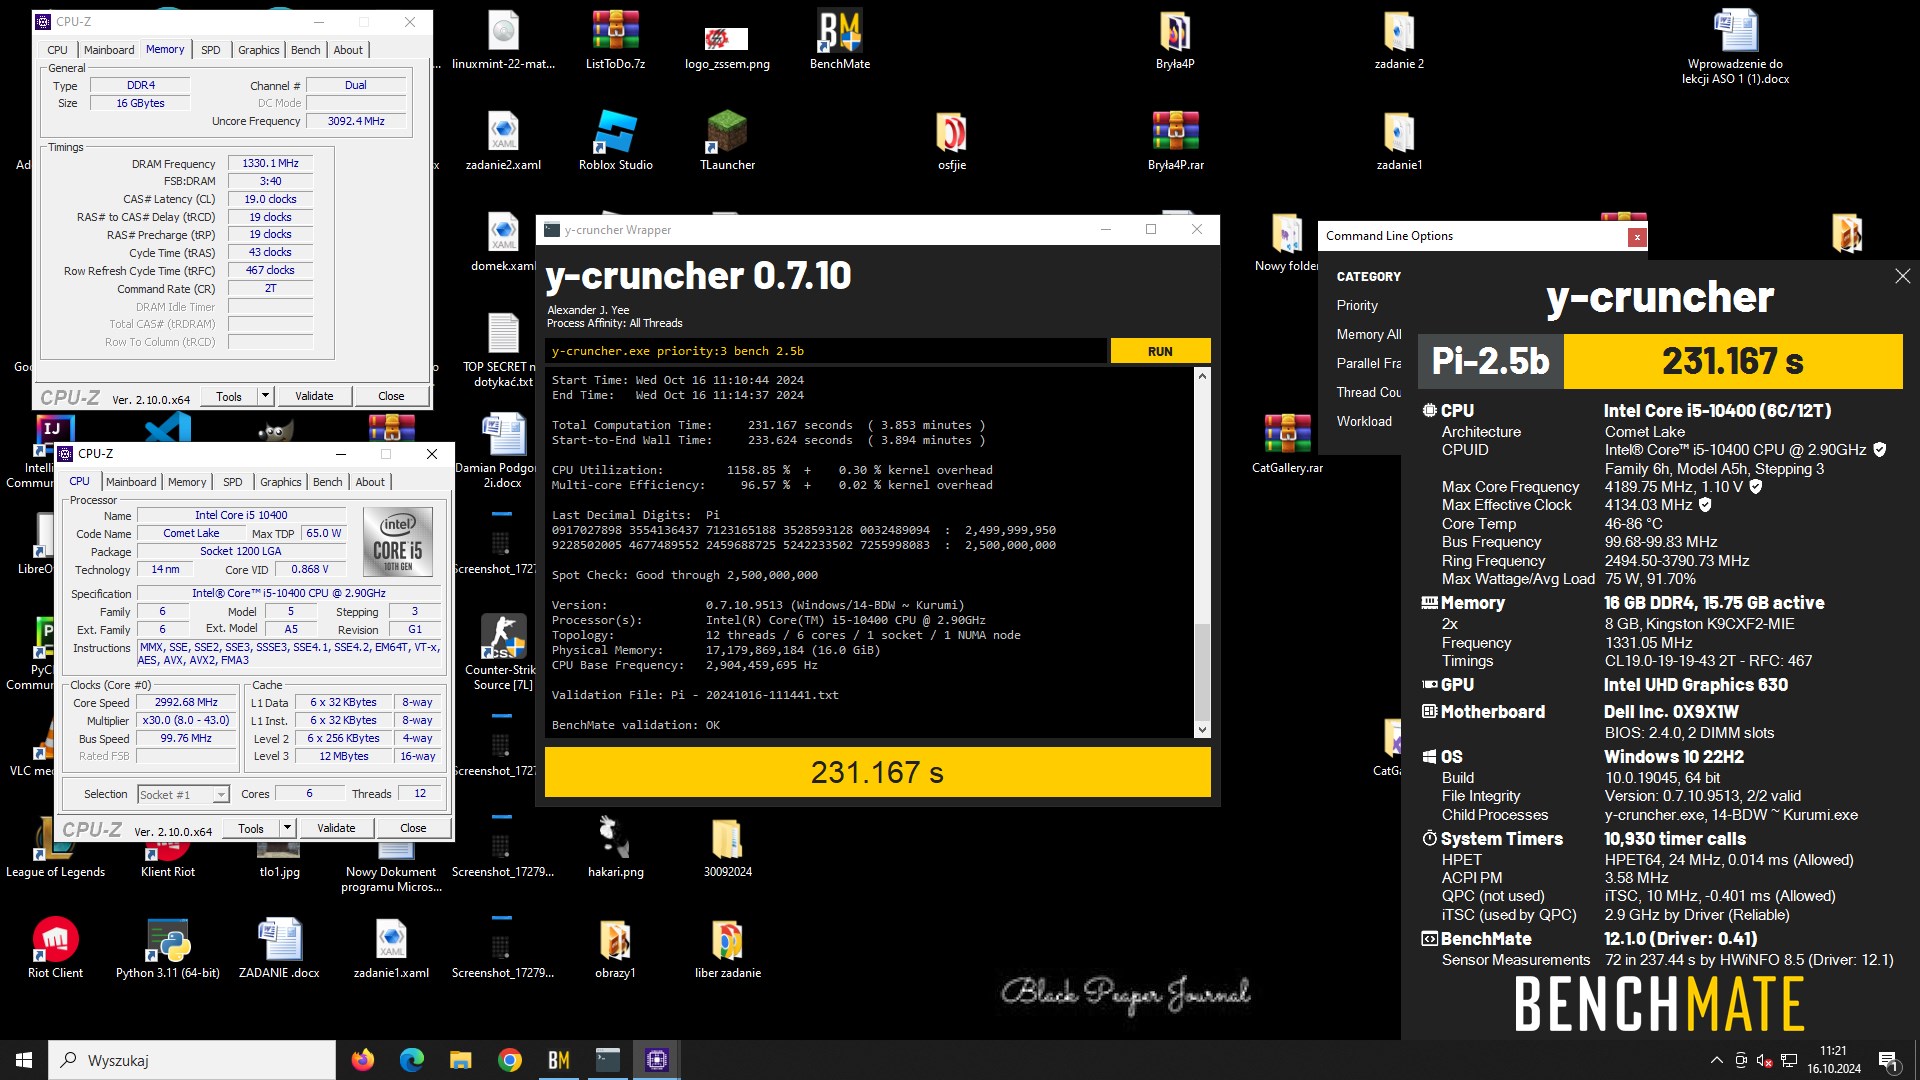Click the yellow RUN button
Viewport: 1920px width, 1080px height.
click(1160, 351)
